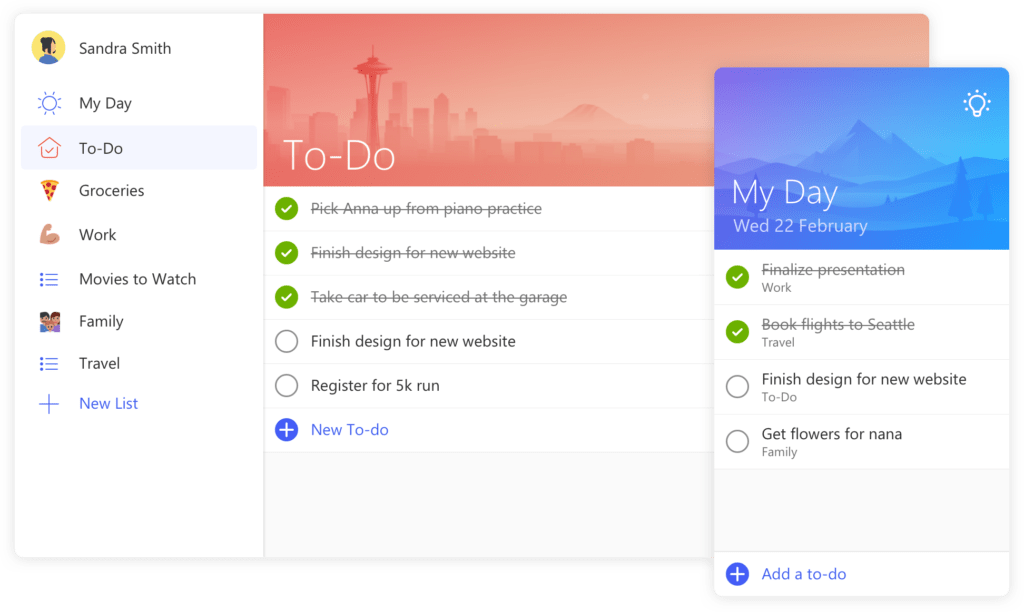Click the Family list icon
The height and width of the screenshot is (612, 1024).
(x=47, y=321)
